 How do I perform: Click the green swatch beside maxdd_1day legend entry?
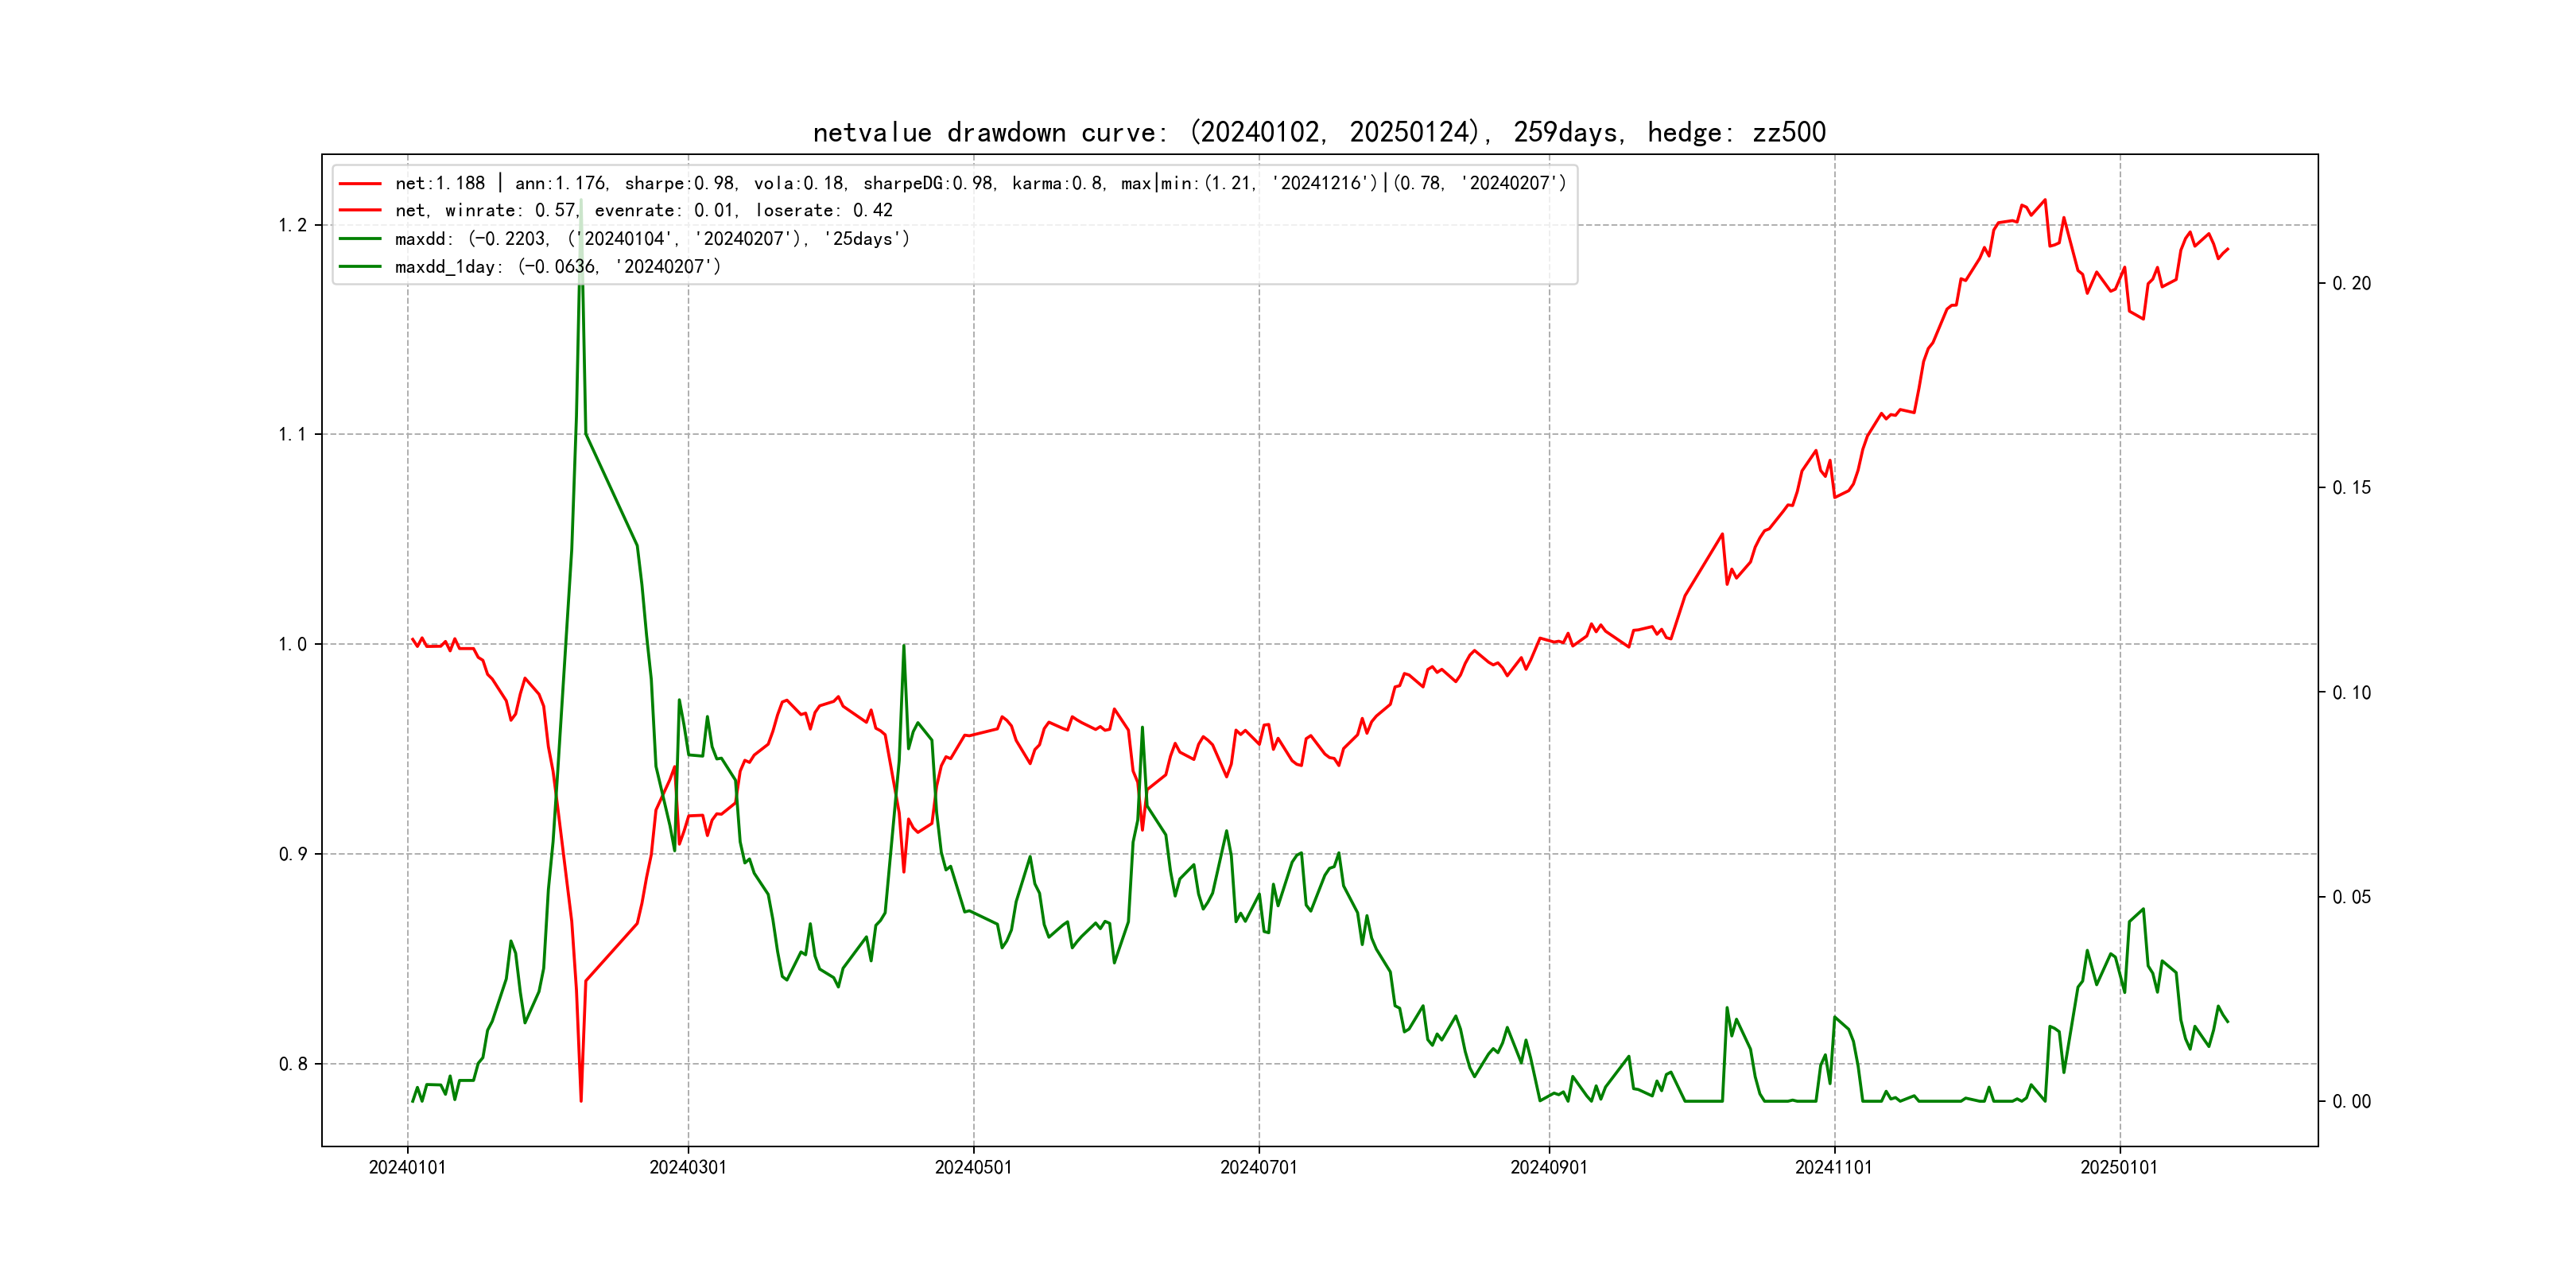coord(360,267)
